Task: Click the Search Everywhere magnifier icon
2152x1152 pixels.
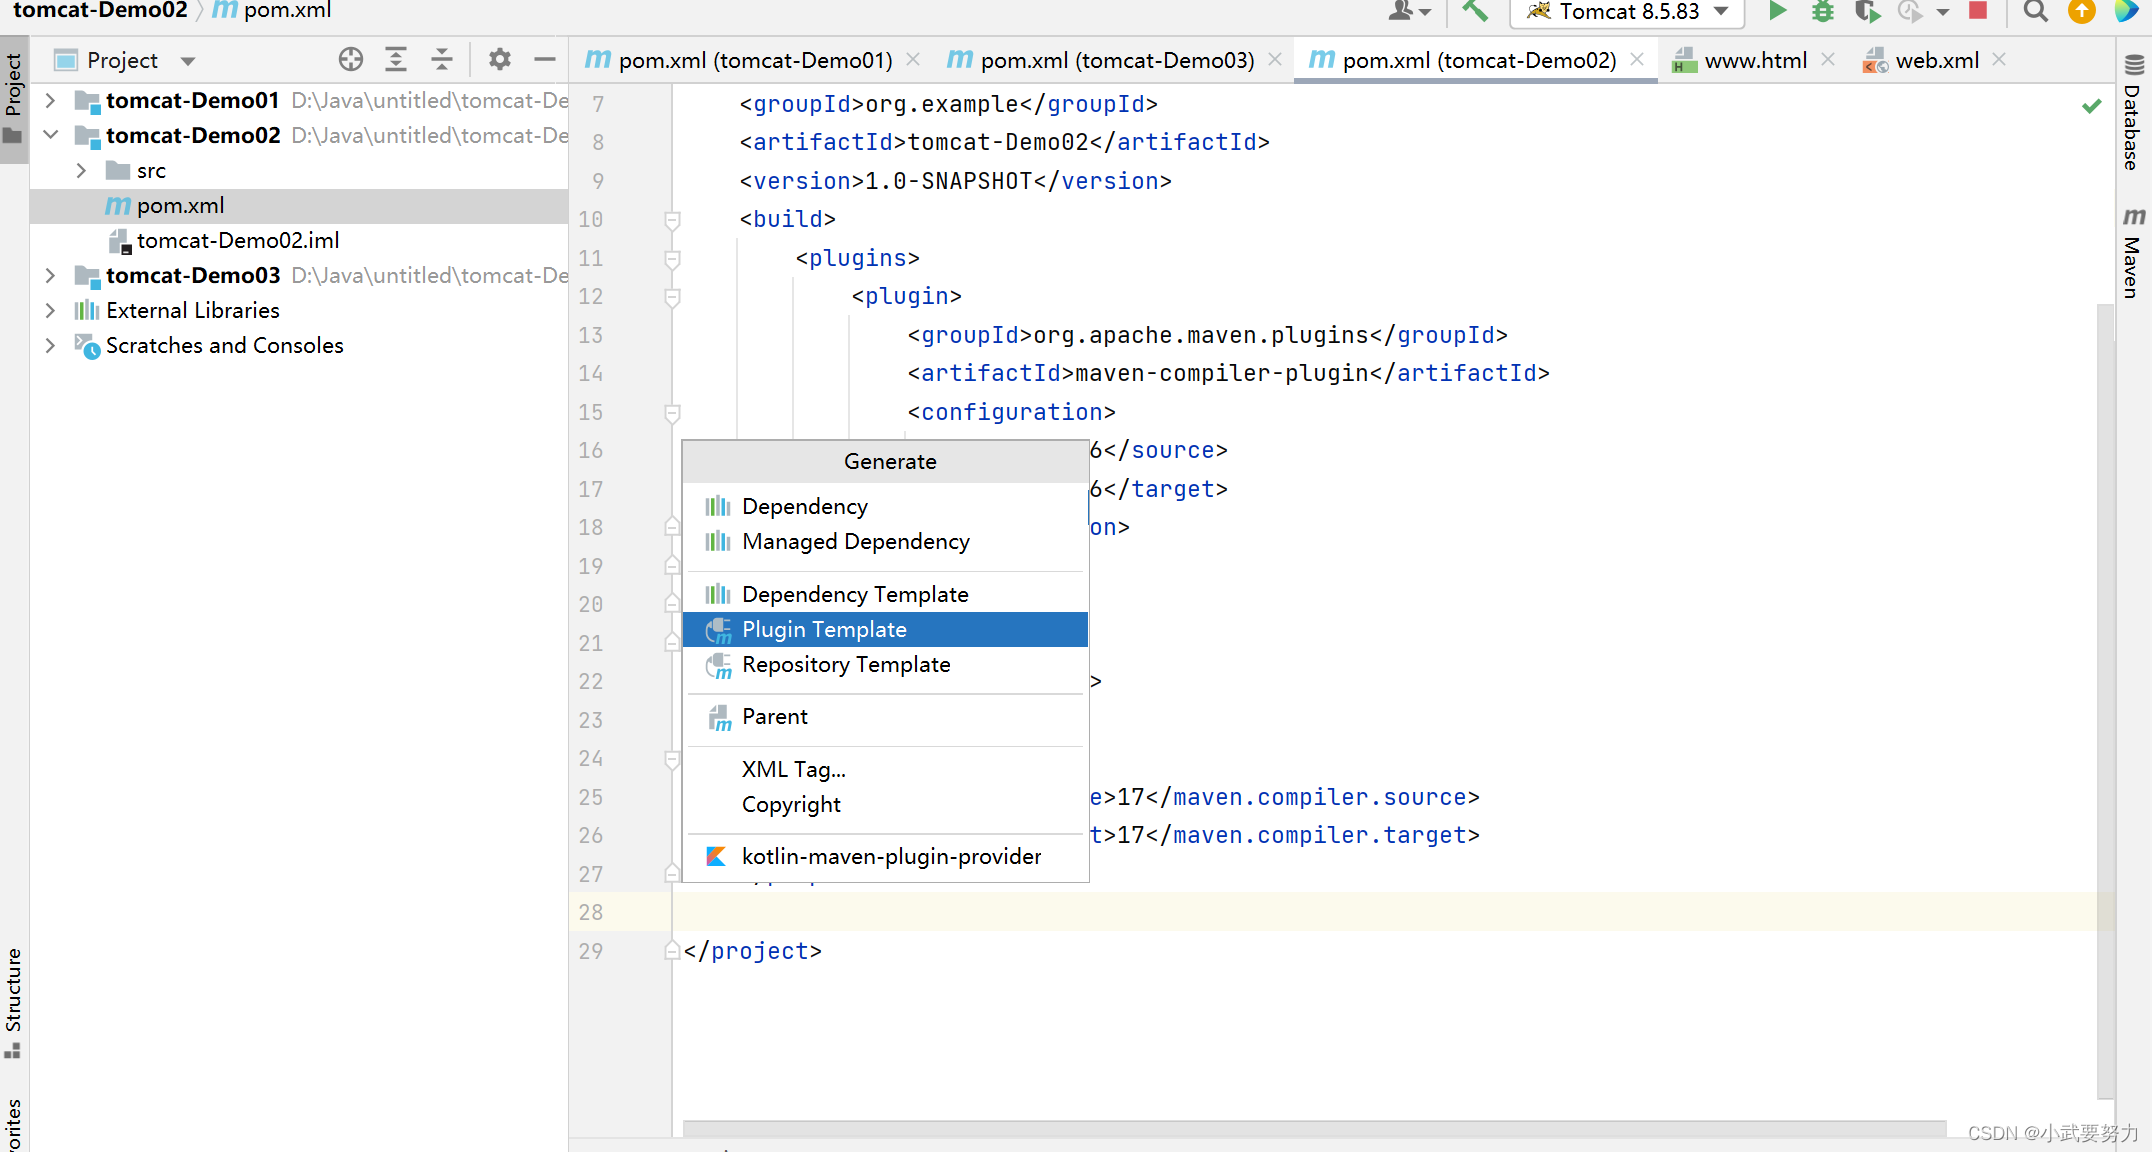Action: [2035, 11]
